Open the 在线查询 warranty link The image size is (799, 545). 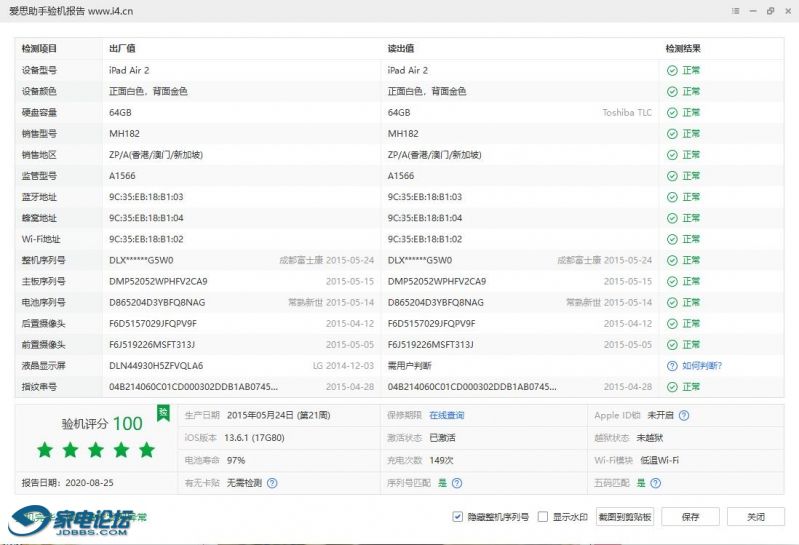click(x=447, y=416)
